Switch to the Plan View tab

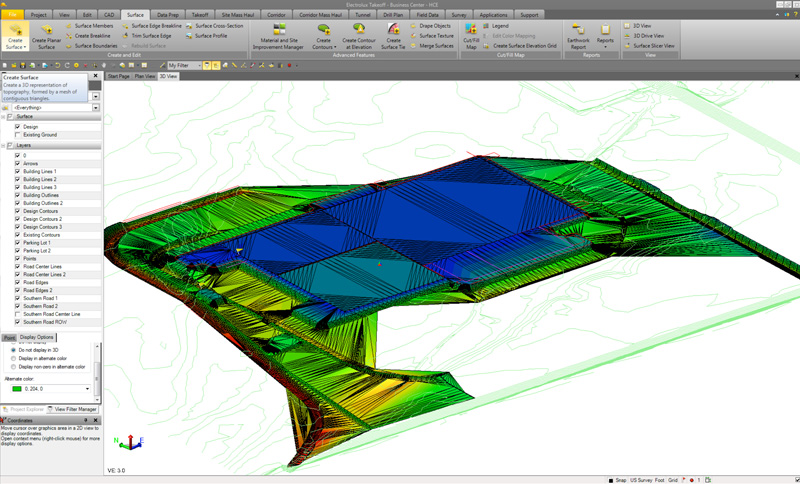pyautogui.click(x=145, y=75)
